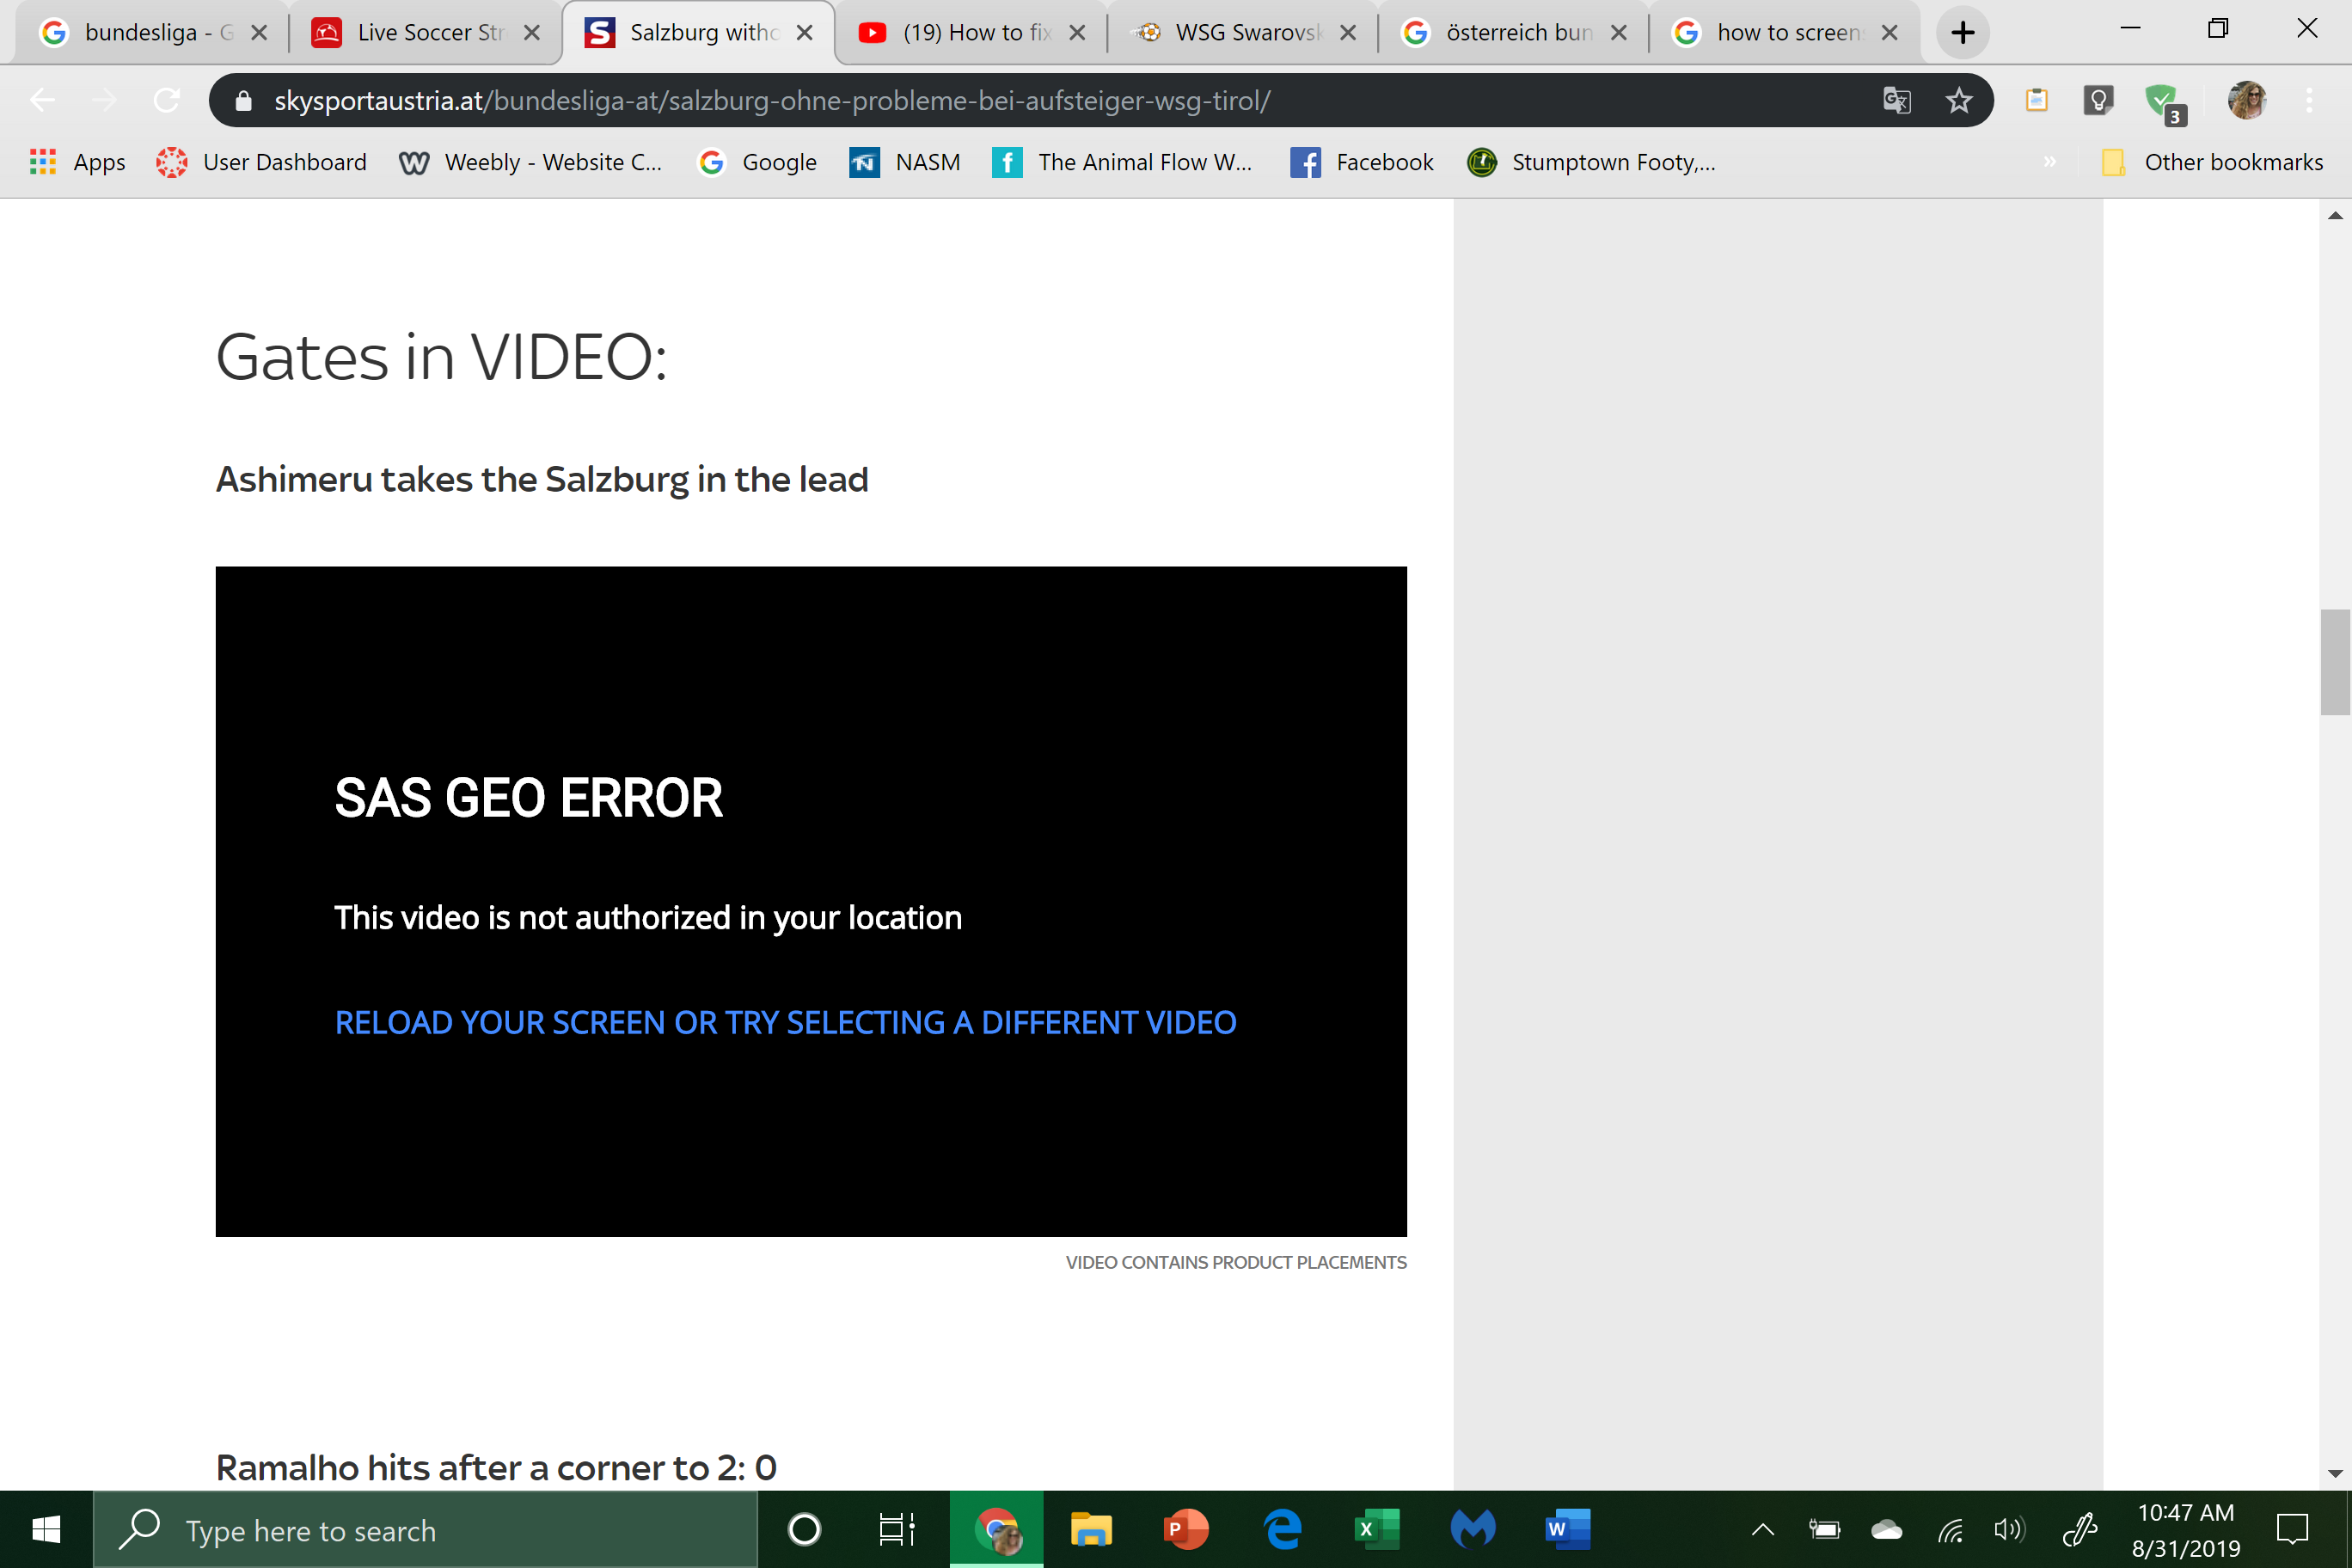The image size is (2352, 1568).
Task: Open Task View on the taskbar
Action: [896, 1529]
